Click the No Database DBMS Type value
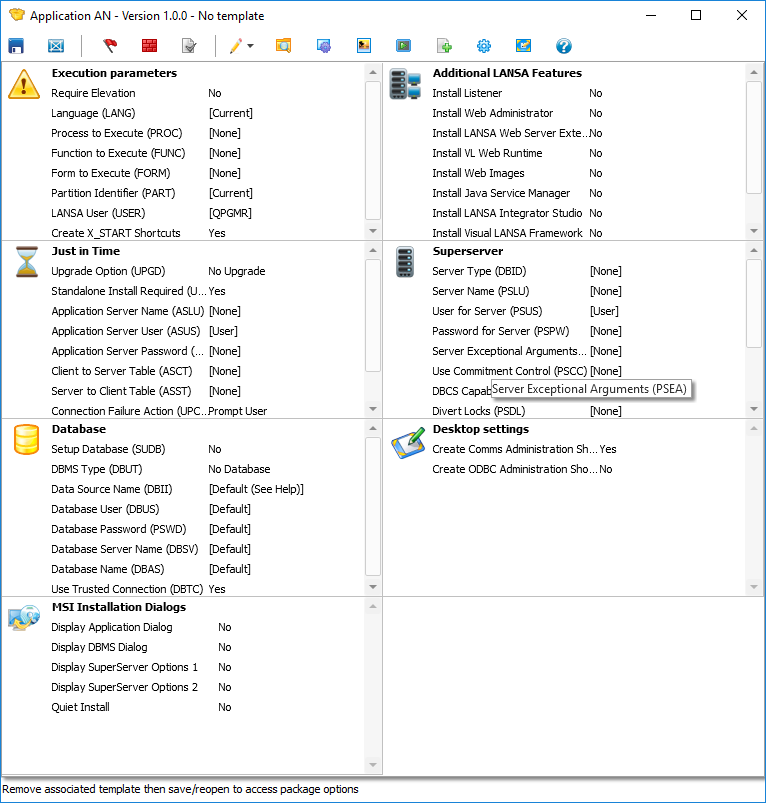 tap(239, 469)
